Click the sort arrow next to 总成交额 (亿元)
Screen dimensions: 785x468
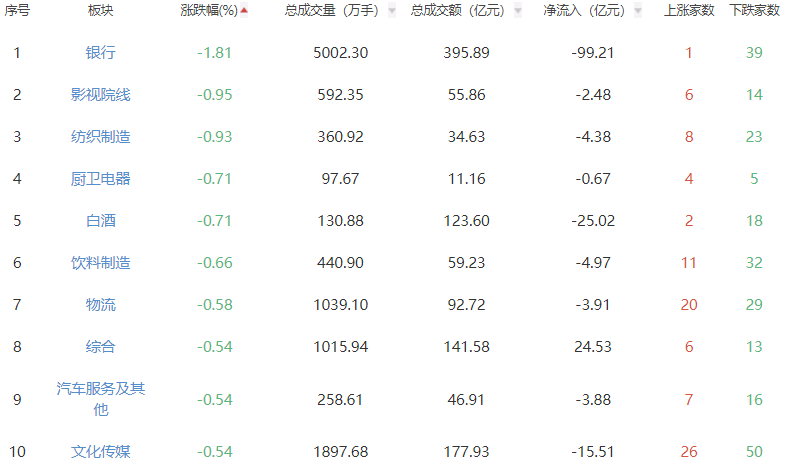click(518, 11)
